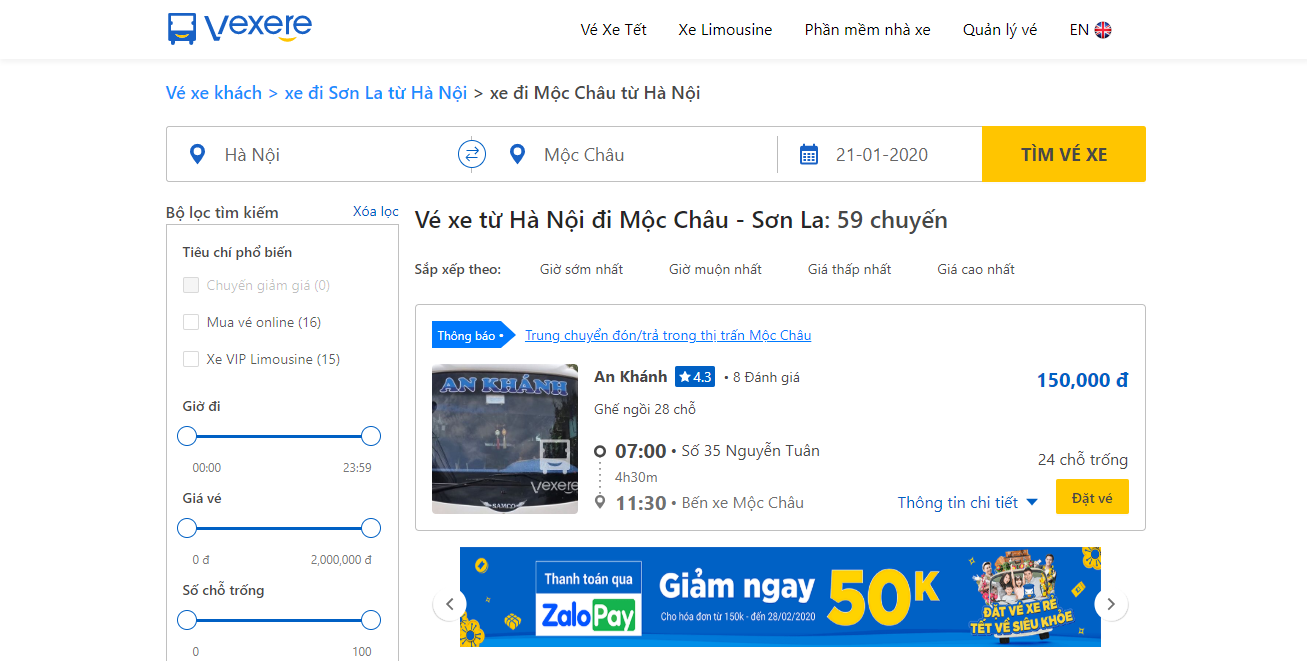Click Số chỗ trống slider right handle
This screenshot has height=661, width=1307.
pyautogui.click(x=371, y=620)
